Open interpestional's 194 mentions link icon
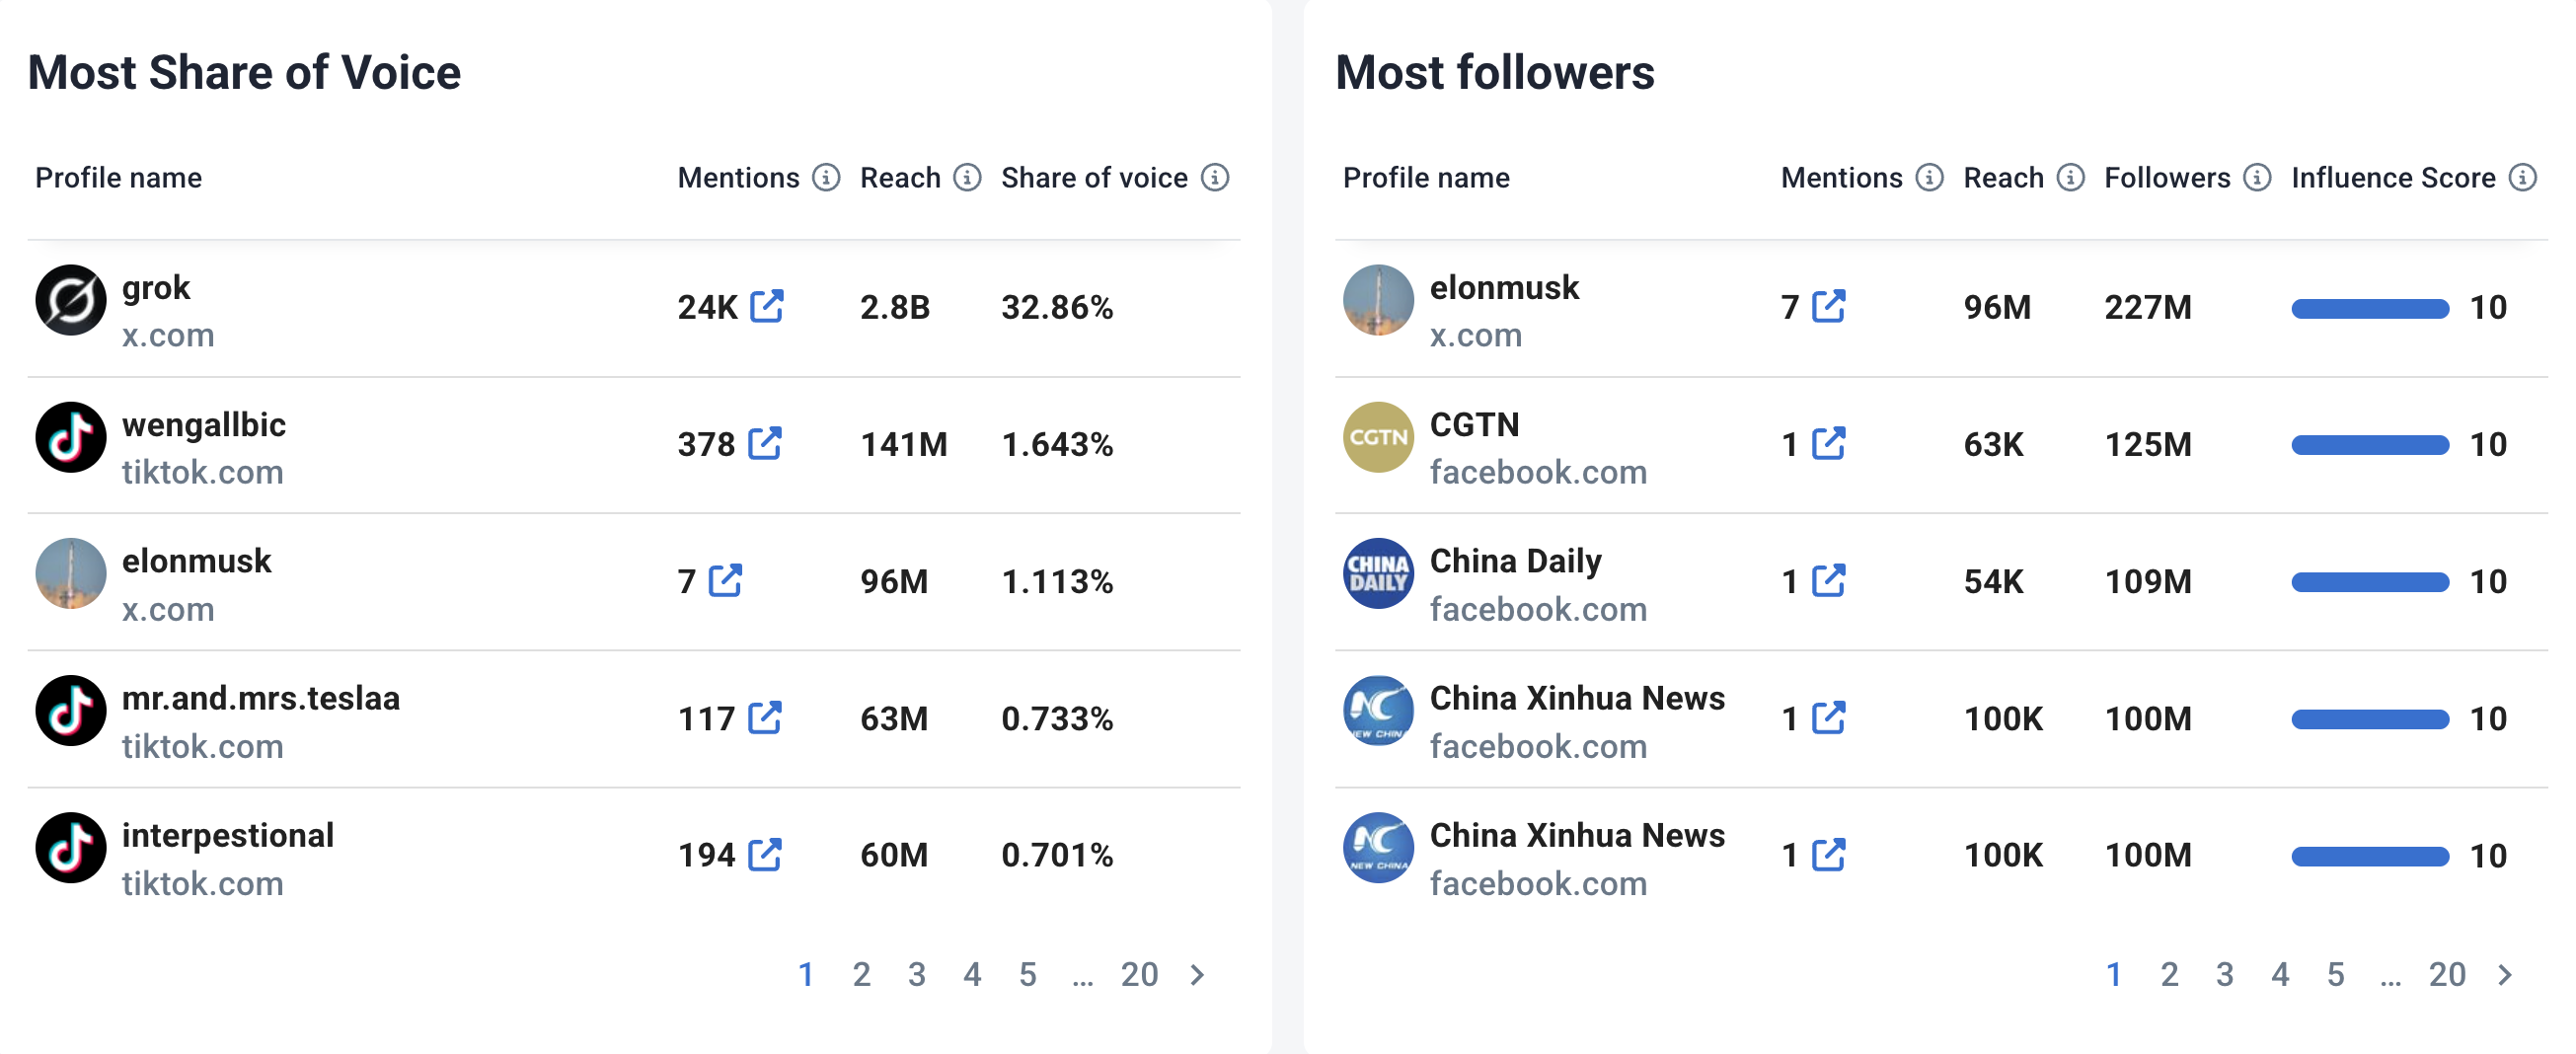This screenshot has width=2576, height=1054. click(x=765, y=855)
